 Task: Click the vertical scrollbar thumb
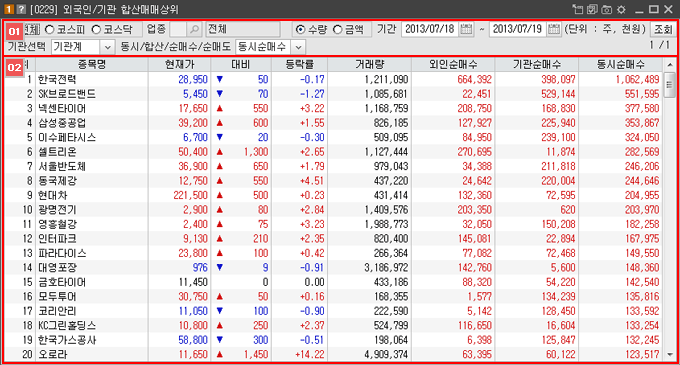[x=670, y=85]
